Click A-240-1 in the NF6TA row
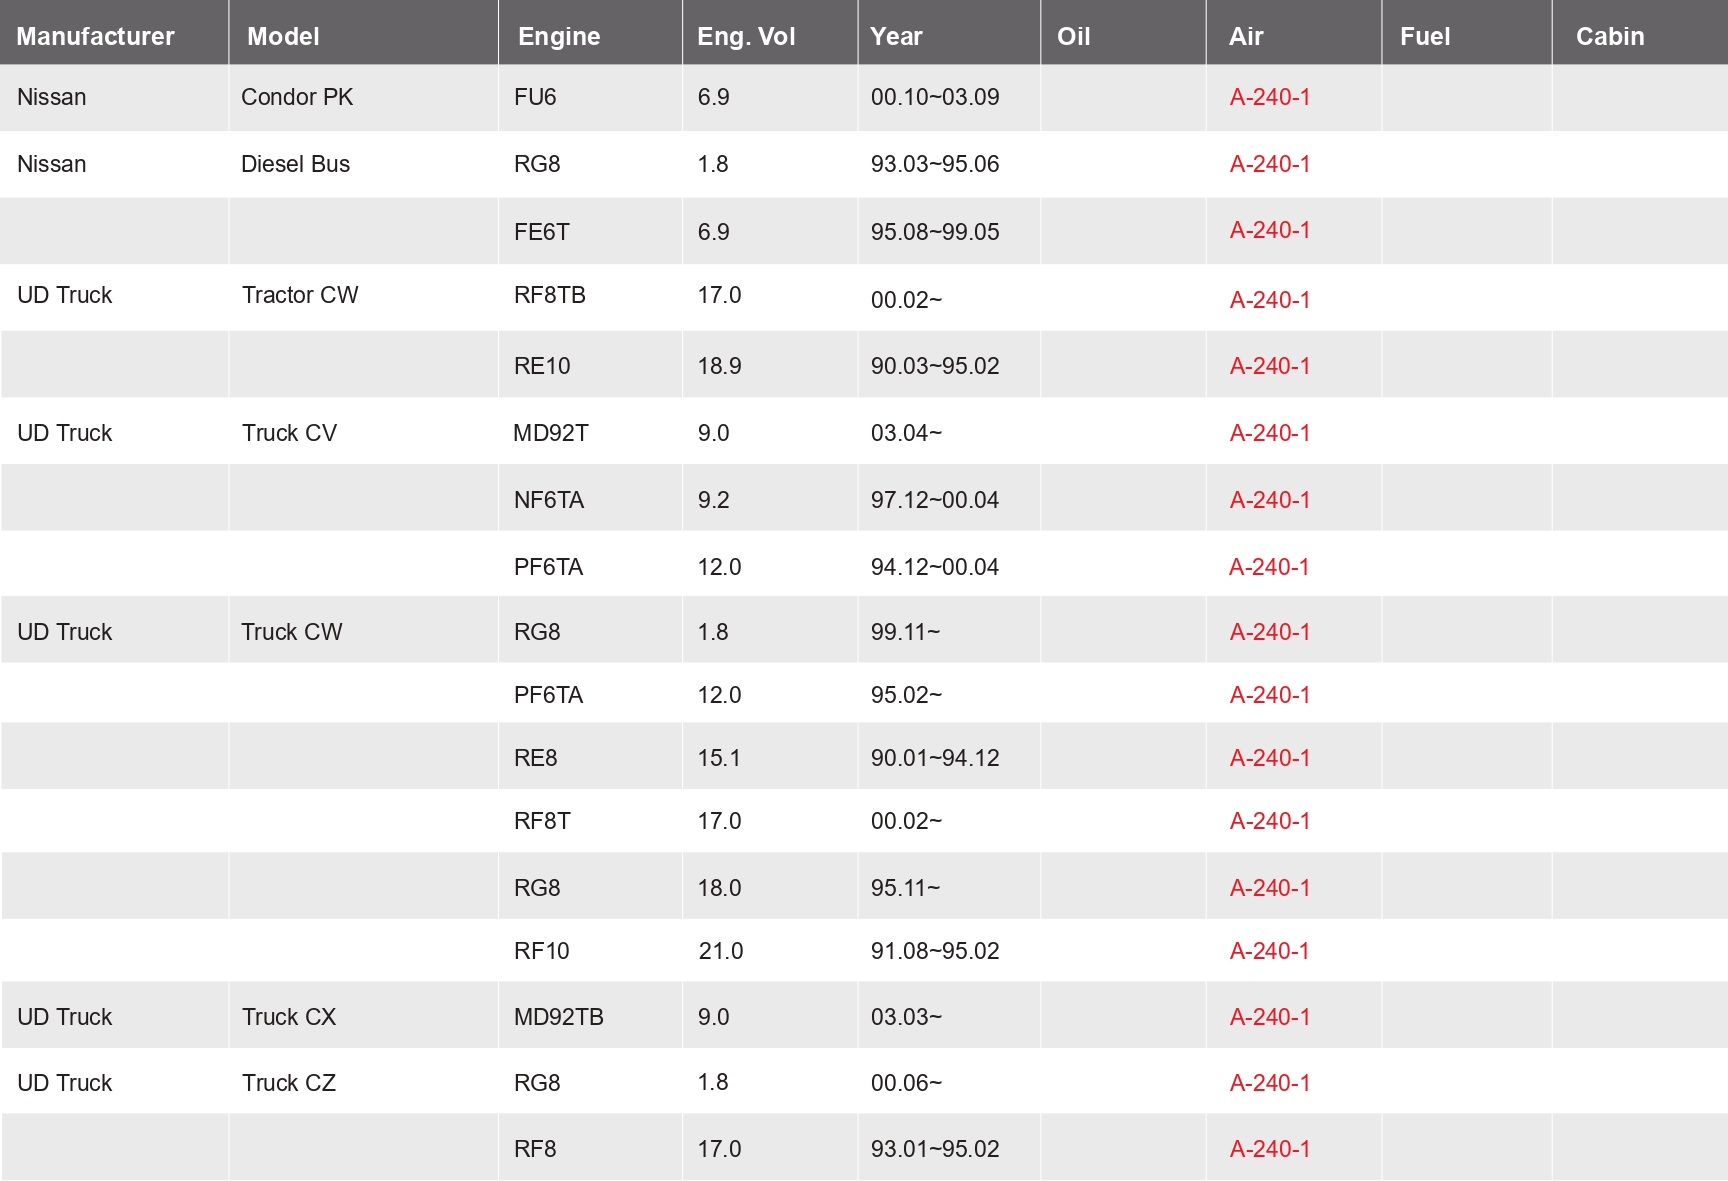 coord(1270,500)
